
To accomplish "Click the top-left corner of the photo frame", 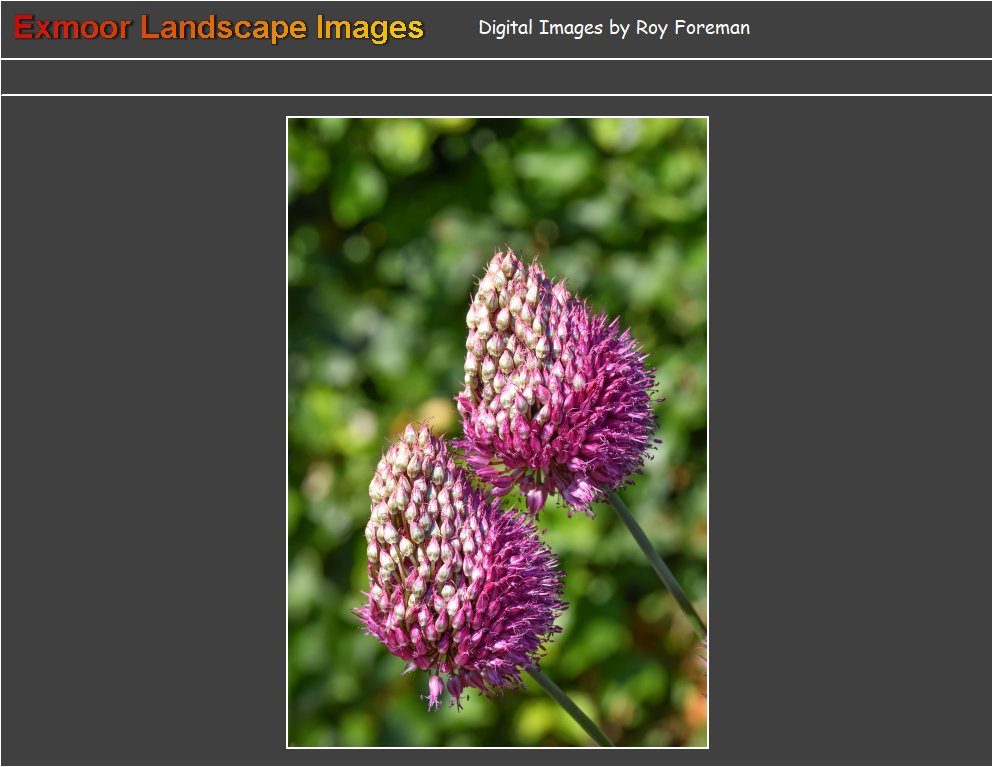I will tap(290, 120).
